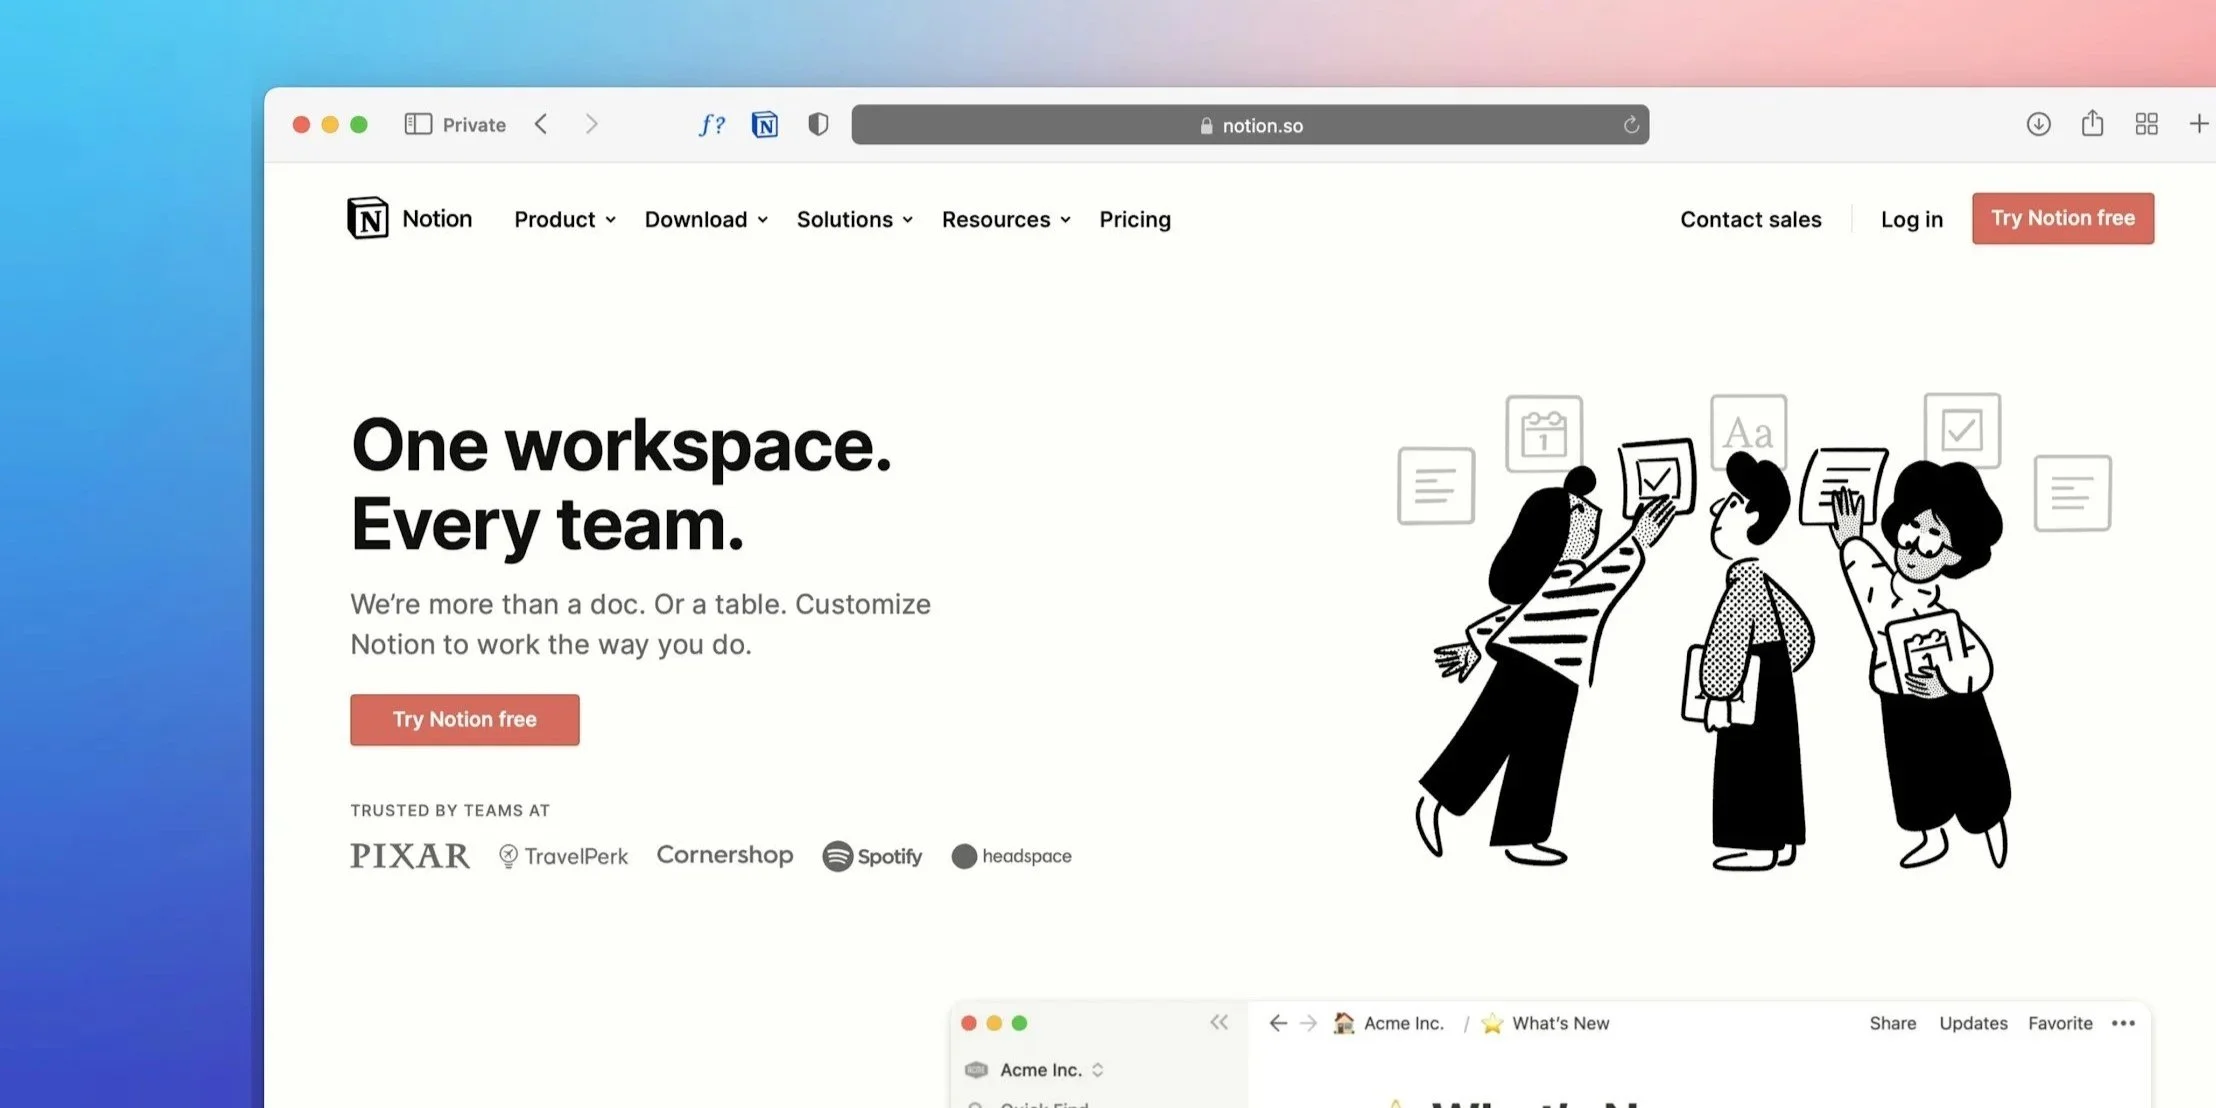Click the f? font extension icon
Viewport: 2216px width, 1108px height.
[x=711, y=124]
